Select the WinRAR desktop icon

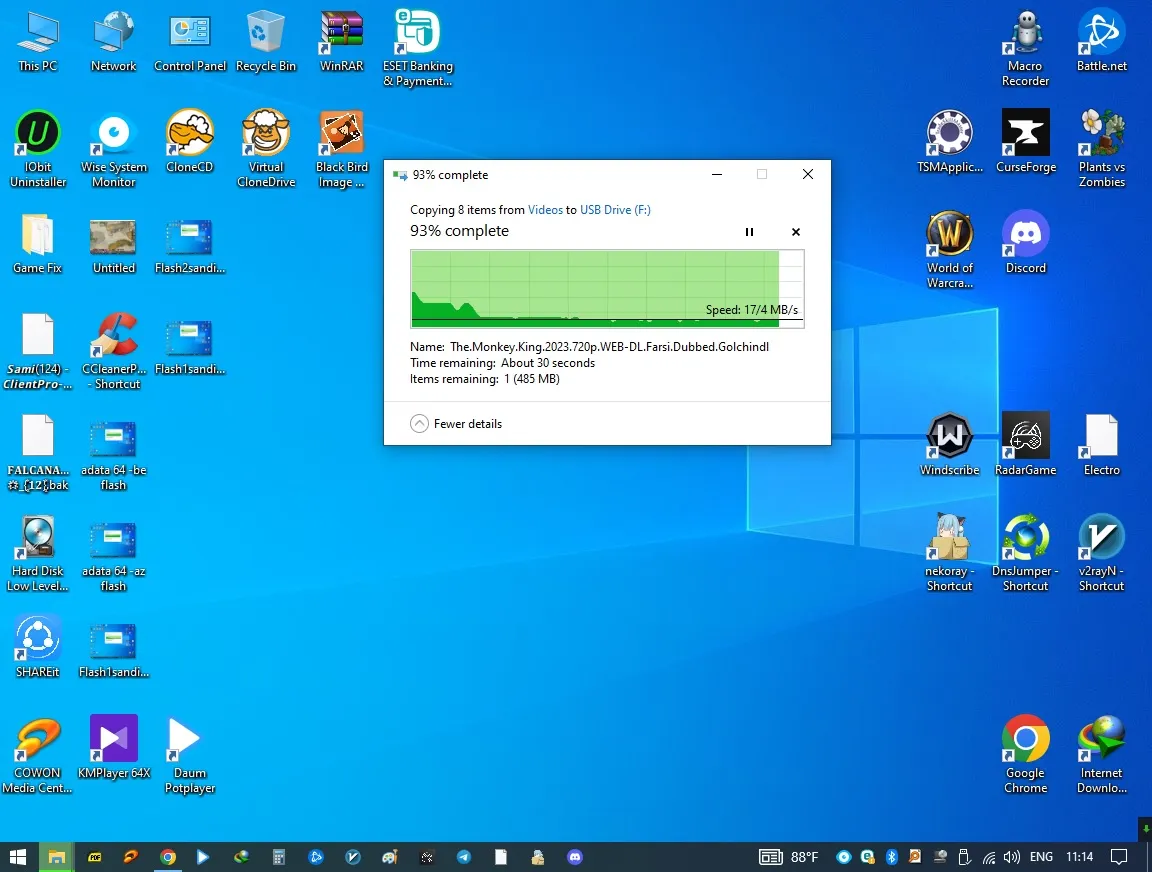(342, 41)
